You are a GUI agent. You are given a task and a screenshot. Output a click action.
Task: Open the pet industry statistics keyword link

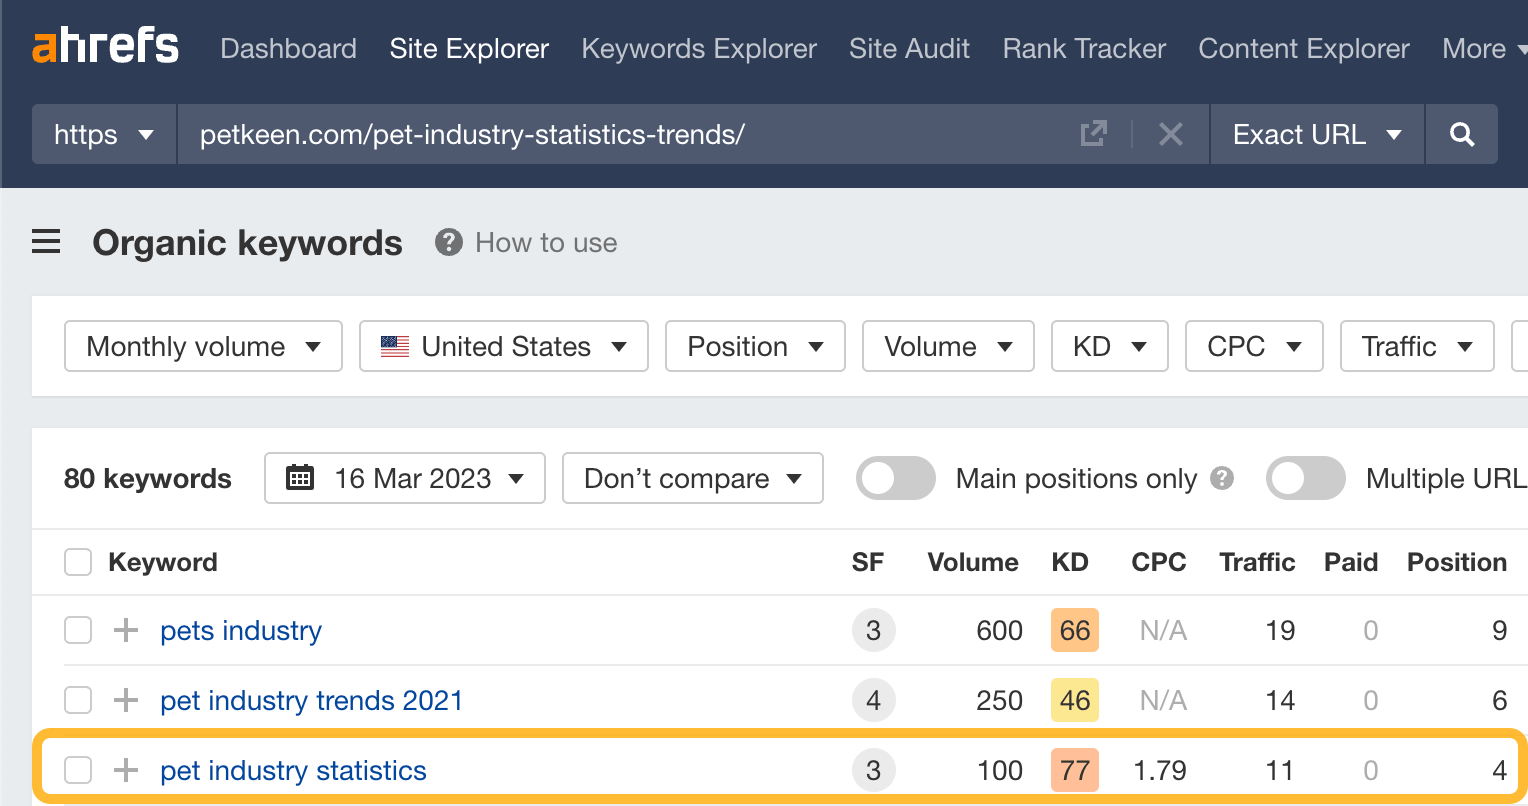[x=292, y=770]
